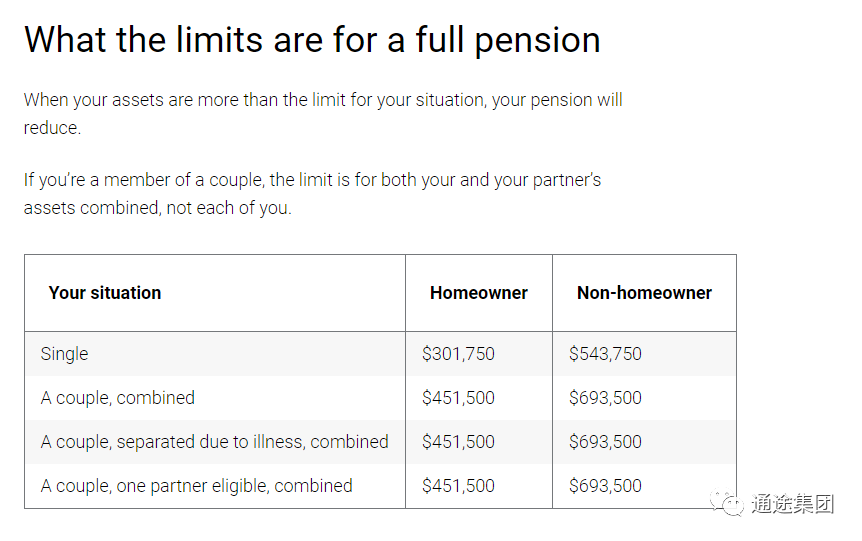
Task: Click the homeowner $451,500 for a couple, combined
Action: tap(458, 398)
